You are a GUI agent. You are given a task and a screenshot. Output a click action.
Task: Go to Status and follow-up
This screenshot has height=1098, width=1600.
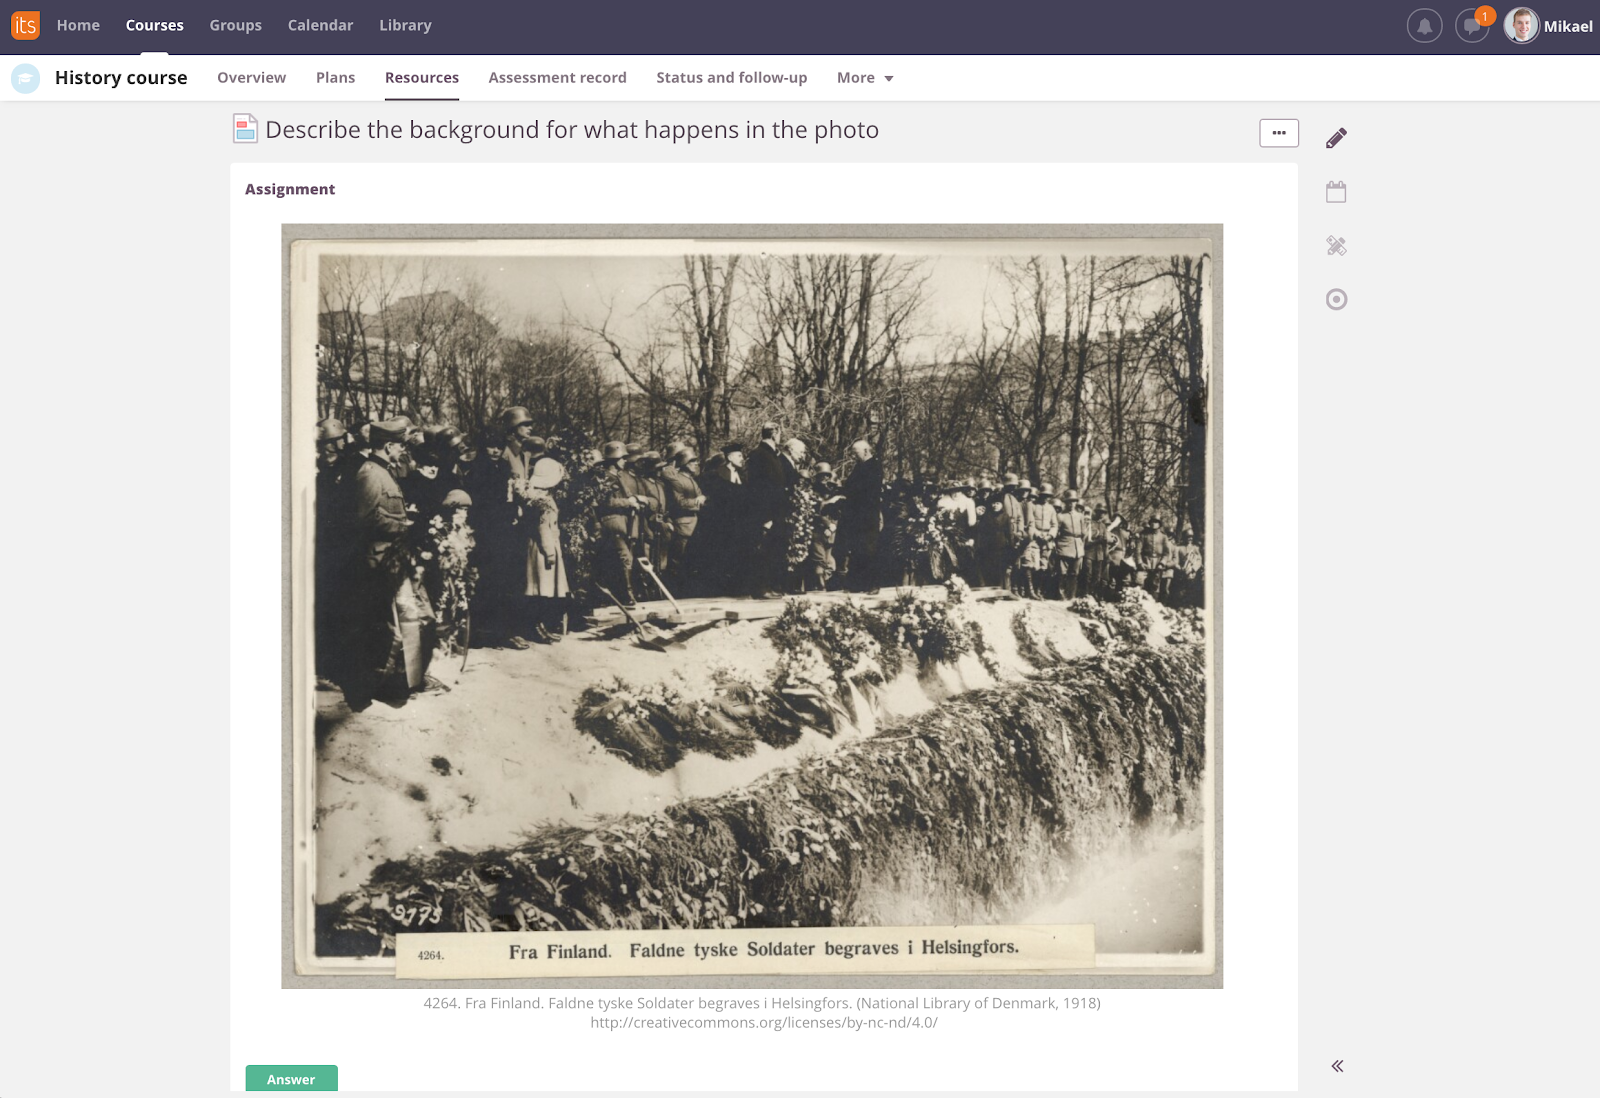(732, 78)
